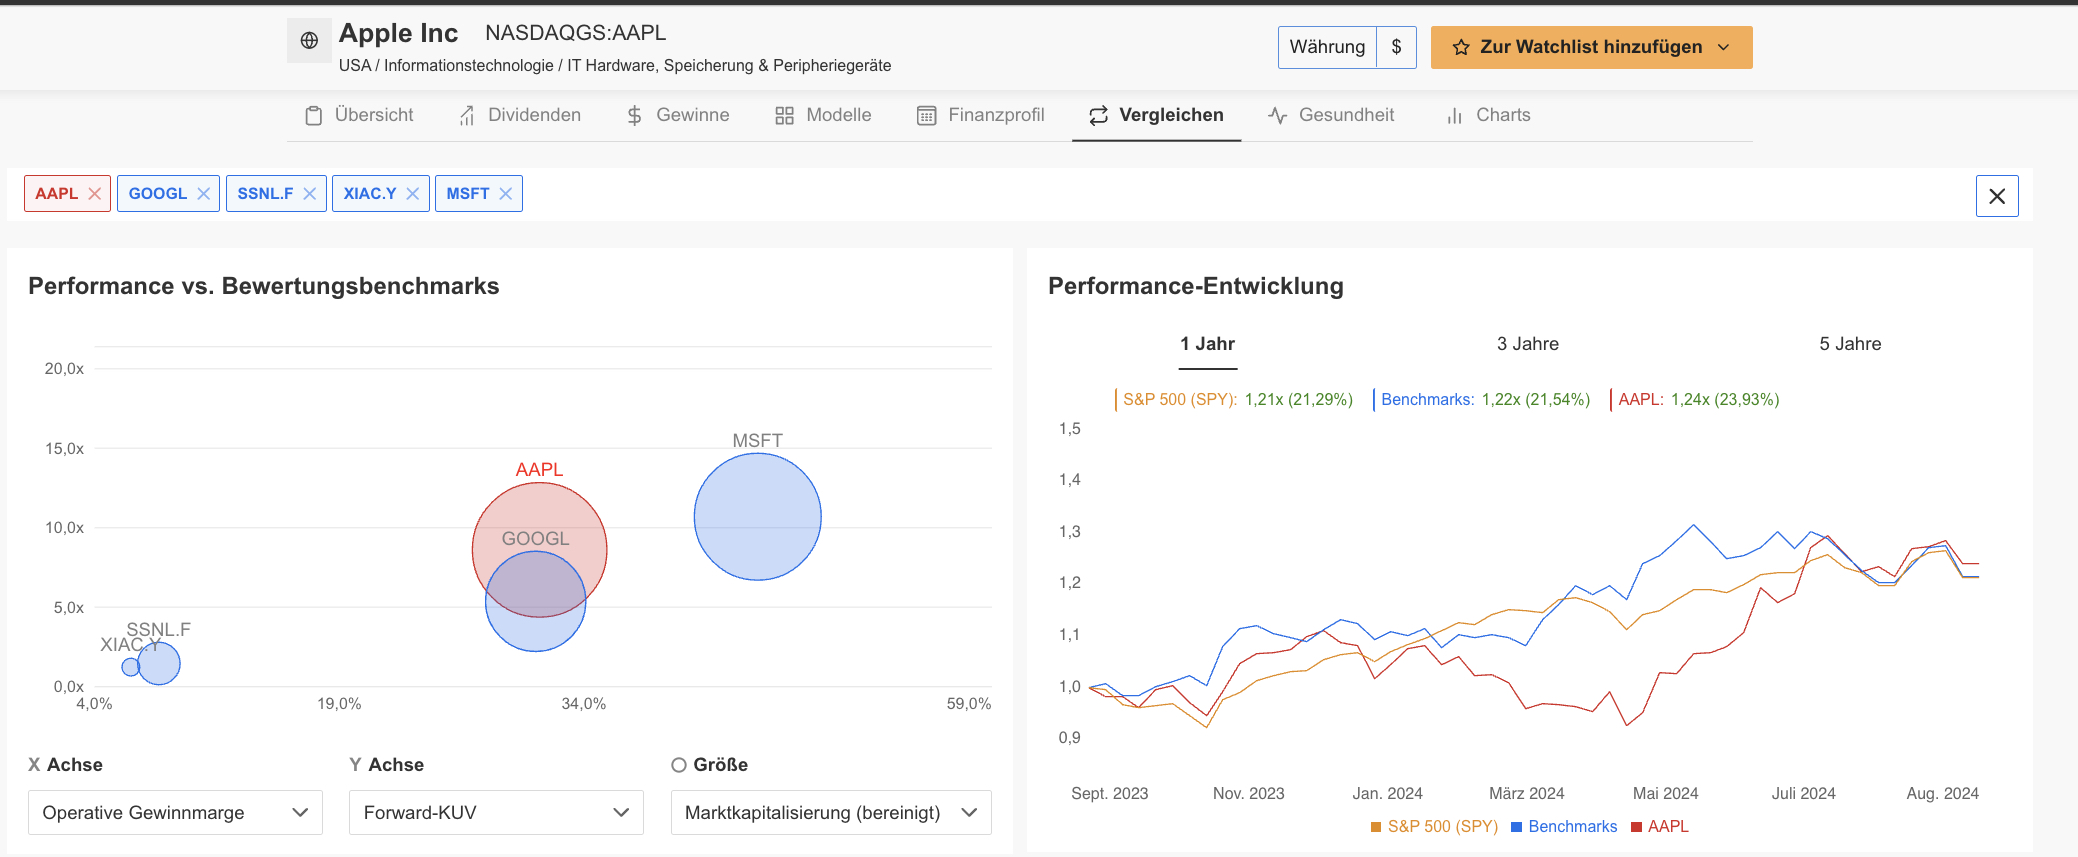Open the Dividenden tab
The height and width of the screenshot is (857, 2078).
click(520, 115)
